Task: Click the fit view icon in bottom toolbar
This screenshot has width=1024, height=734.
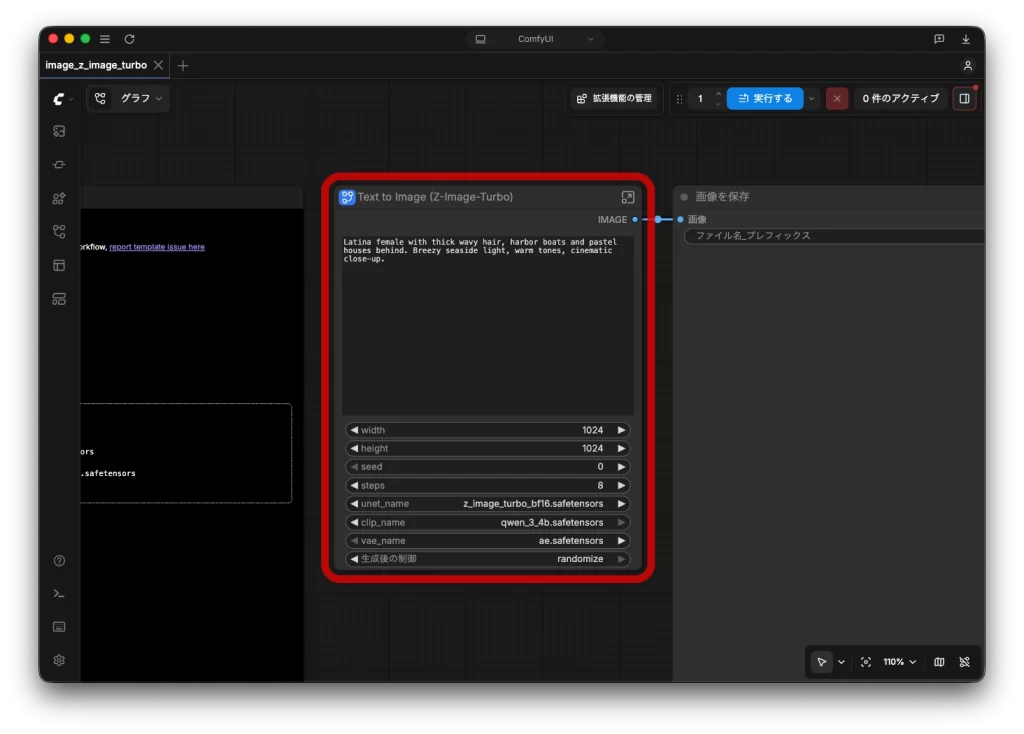Action: [x=866, y=662]
